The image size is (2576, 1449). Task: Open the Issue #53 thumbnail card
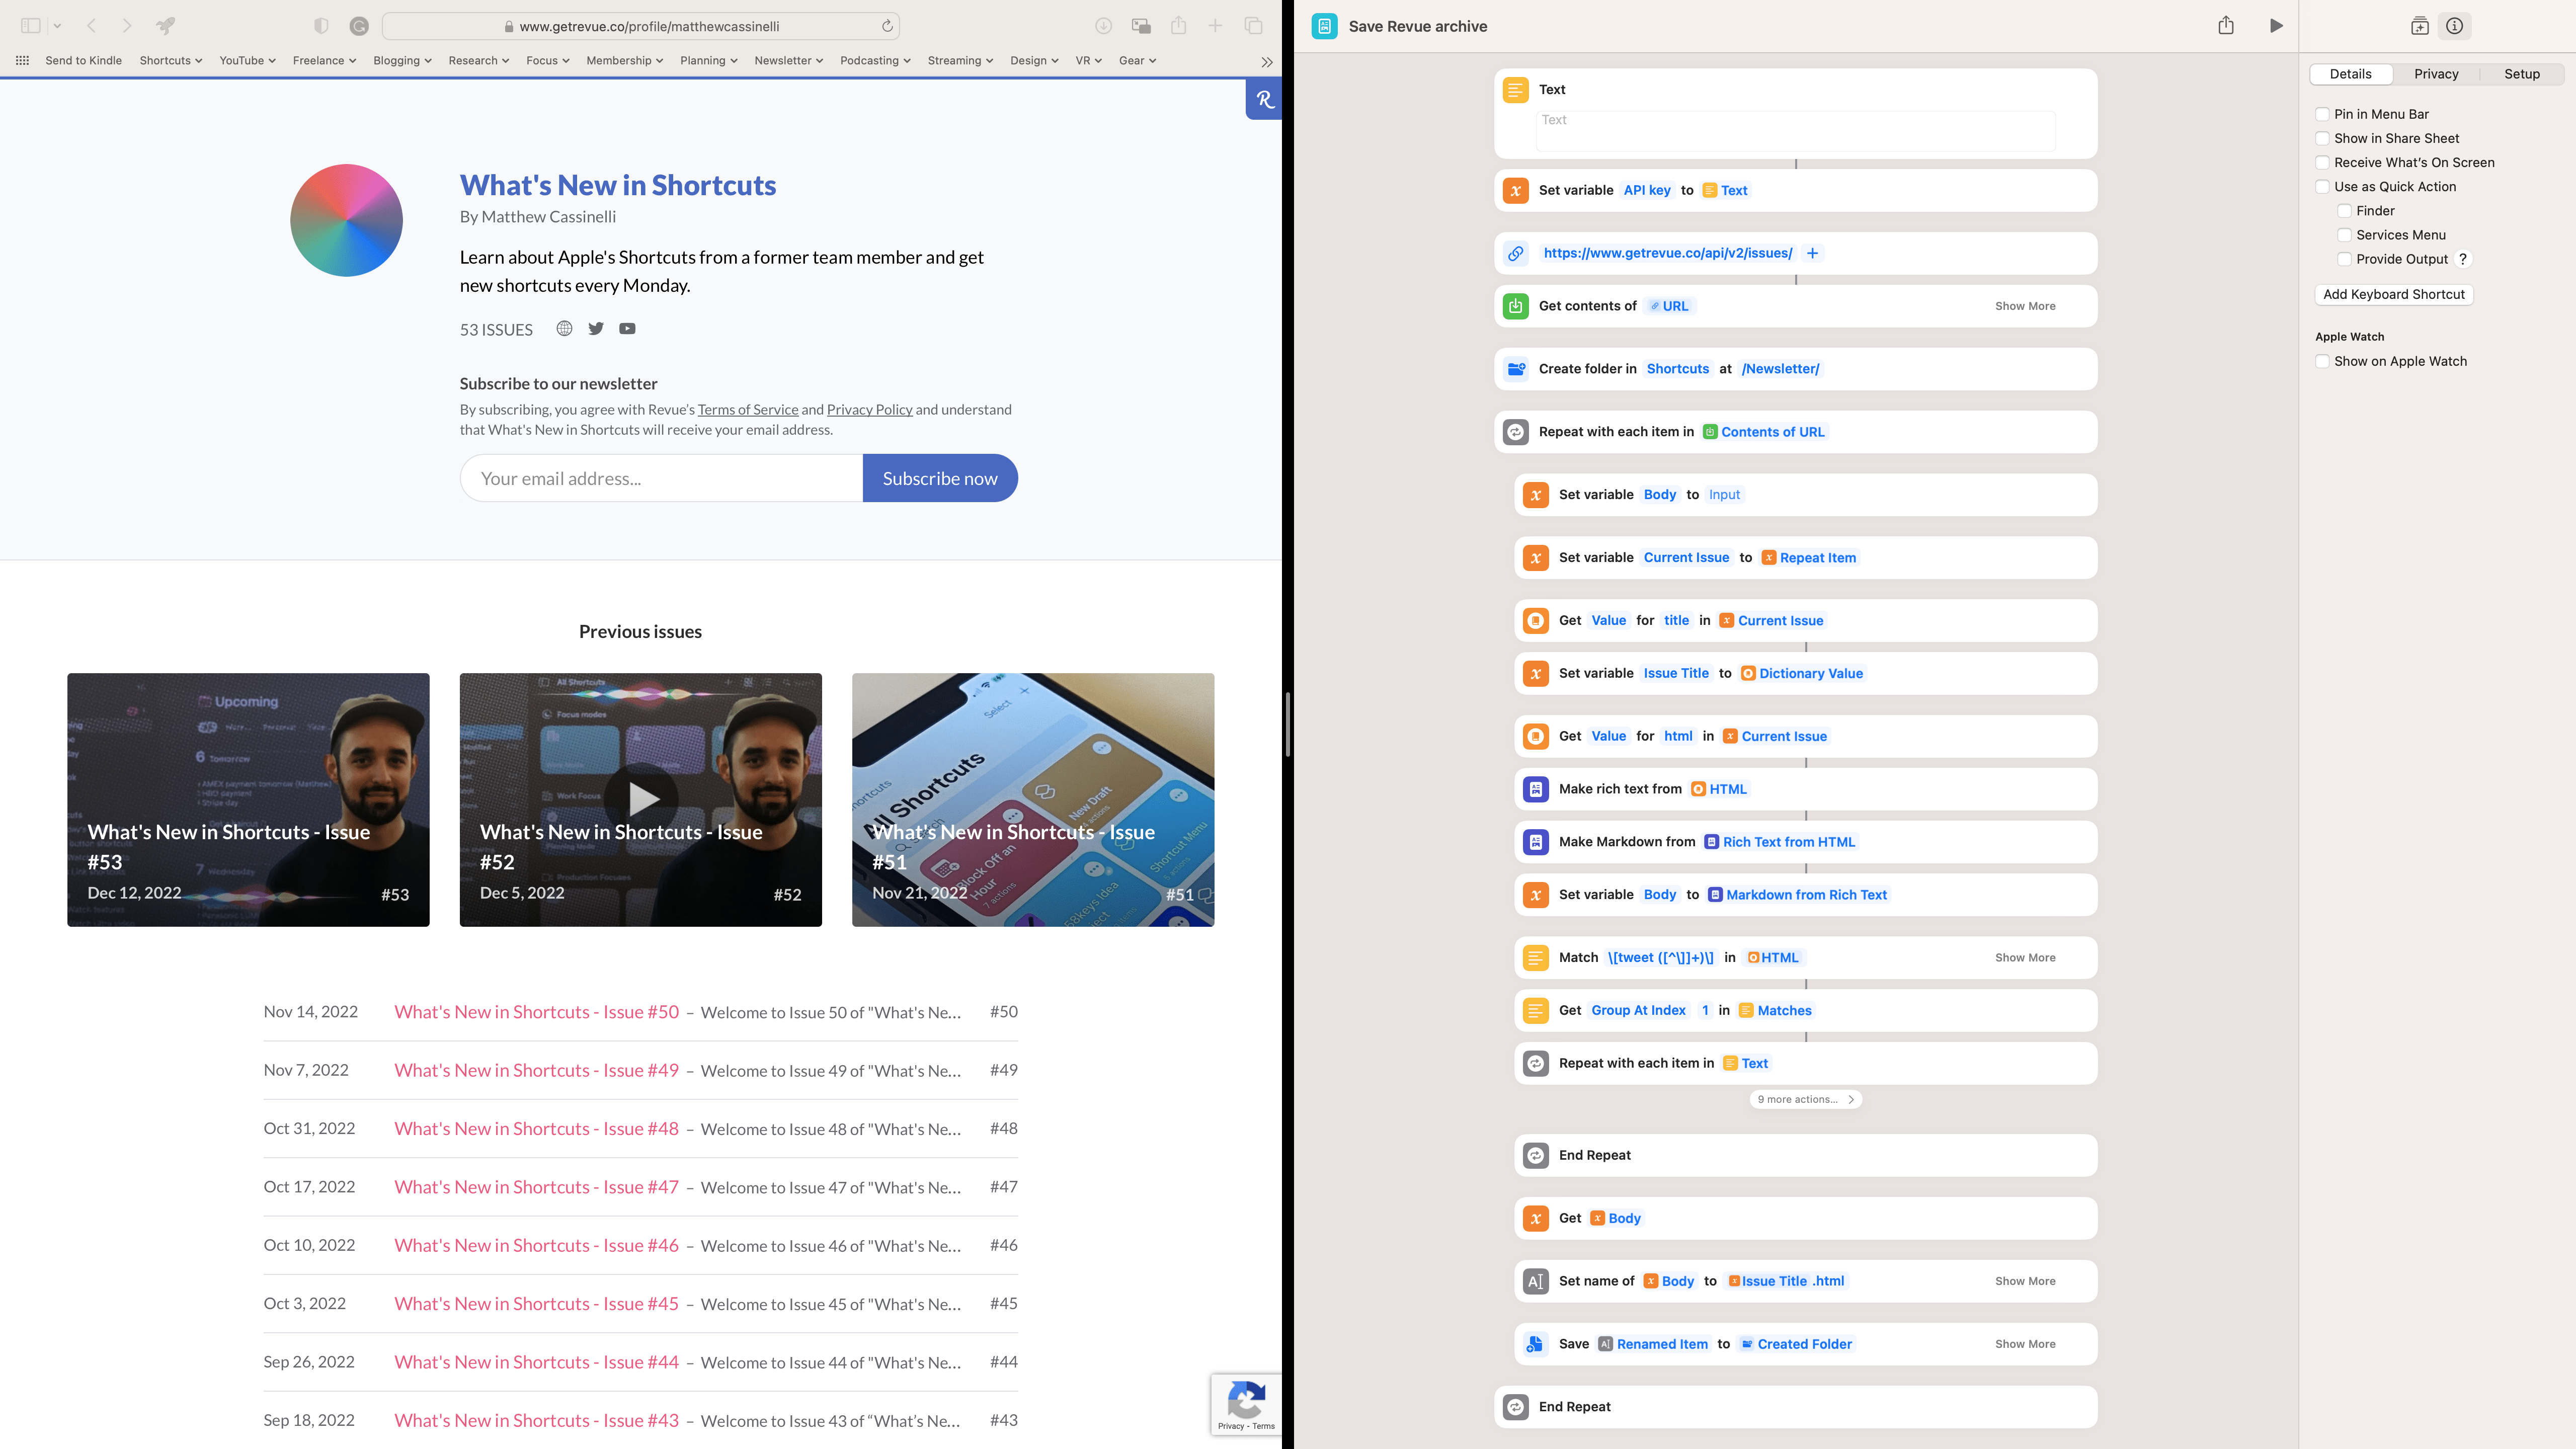click(248, 800)
